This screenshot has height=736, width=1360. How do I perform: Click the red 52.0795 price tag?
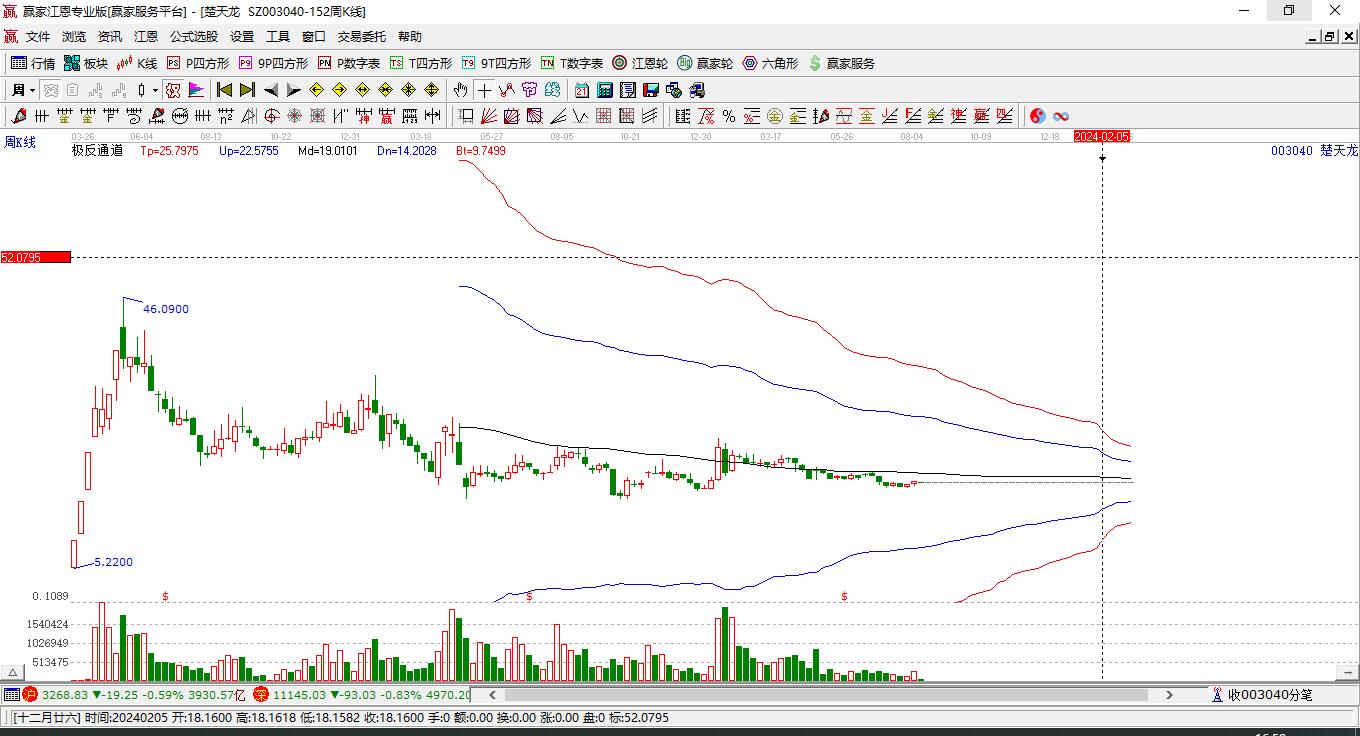36,257
